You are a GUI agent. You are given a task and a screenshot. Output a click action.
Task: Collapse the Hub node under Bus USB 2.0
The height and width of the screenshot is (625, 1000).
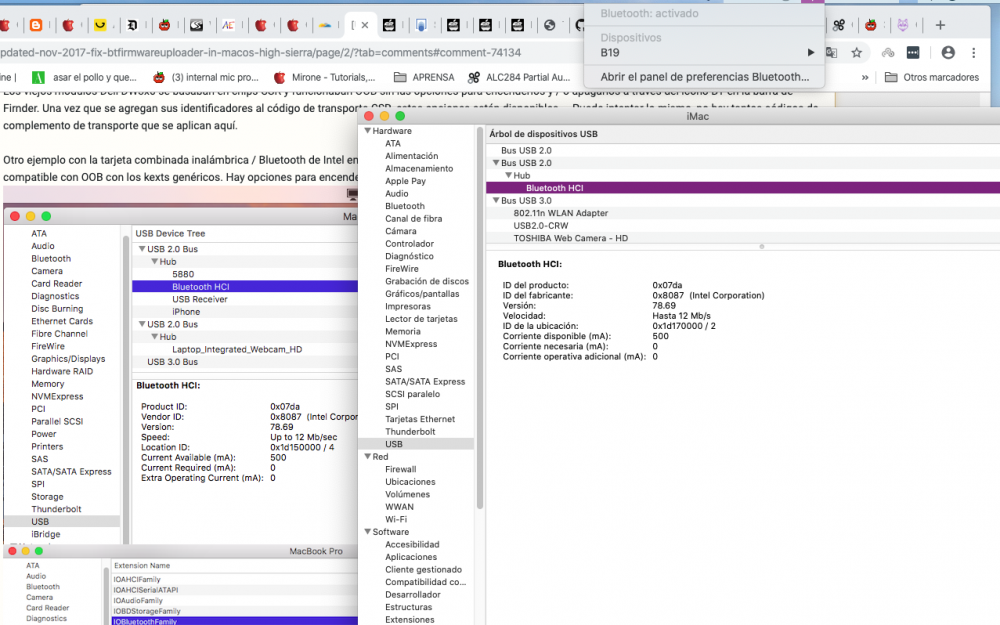tap(508, 176)
